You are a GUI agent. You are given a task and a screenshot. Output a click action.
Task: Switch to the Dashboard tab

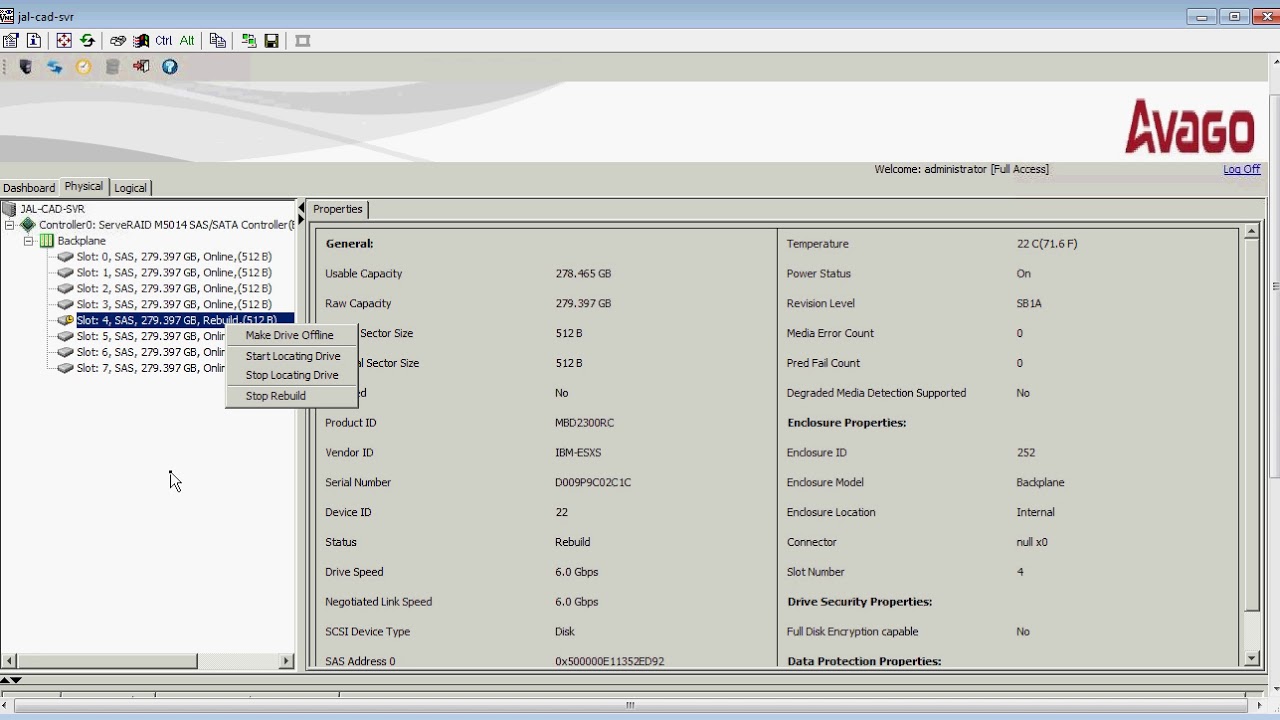tap(29, 188)
